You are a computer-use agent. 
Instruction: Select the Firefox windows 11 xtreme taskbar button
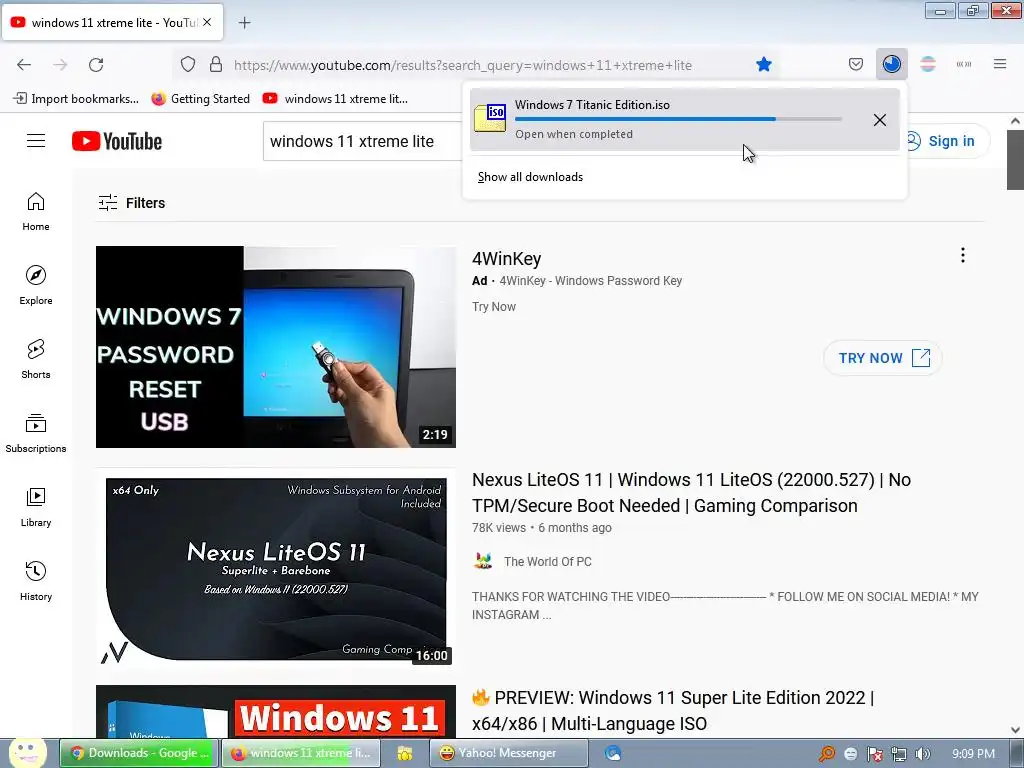click(300, 753)
